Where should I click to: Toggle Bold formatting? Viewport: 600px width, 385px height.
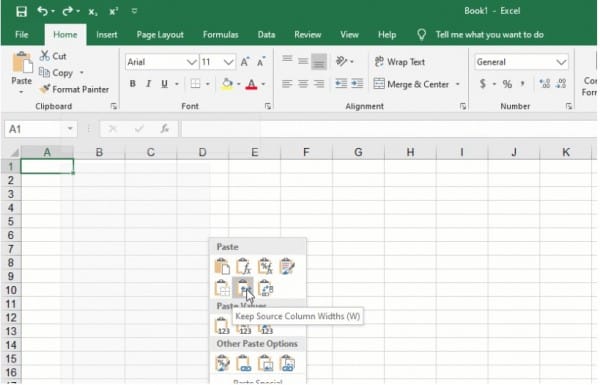[132, 84]
